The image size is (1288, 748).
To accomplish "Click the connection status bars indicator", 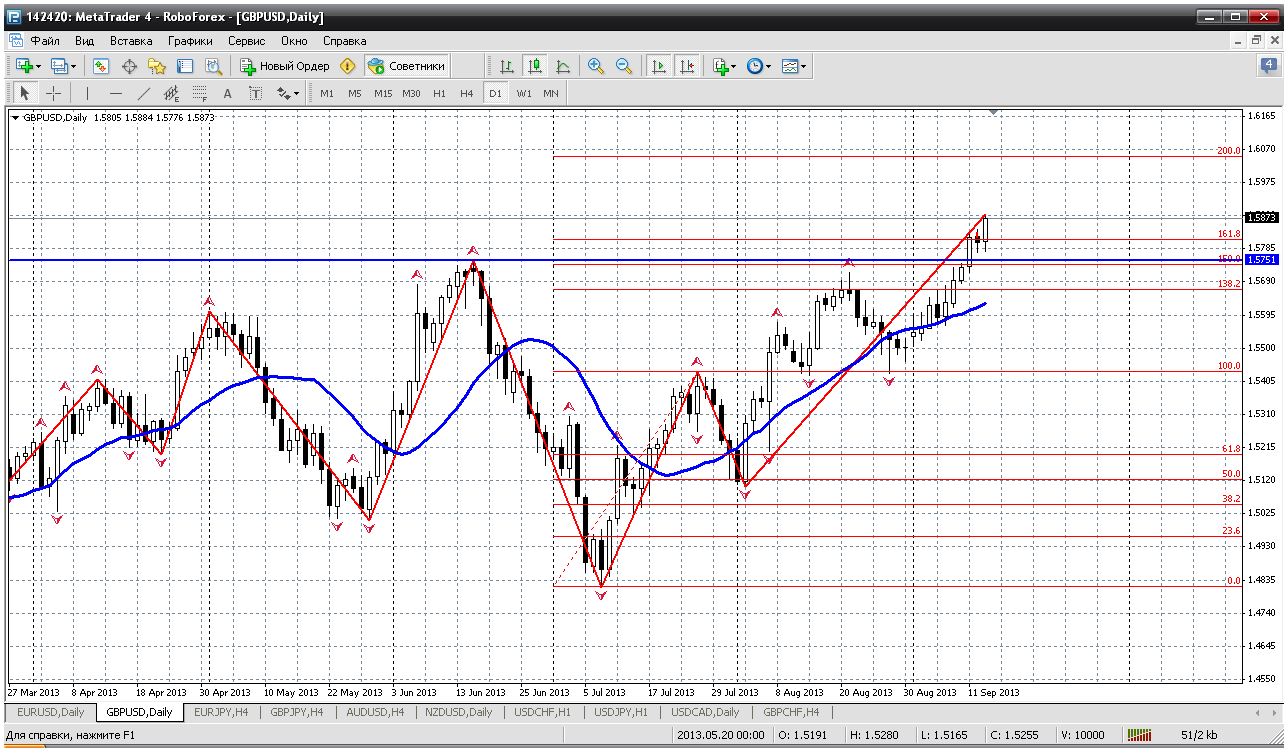I will click(x=1137, y=736).
